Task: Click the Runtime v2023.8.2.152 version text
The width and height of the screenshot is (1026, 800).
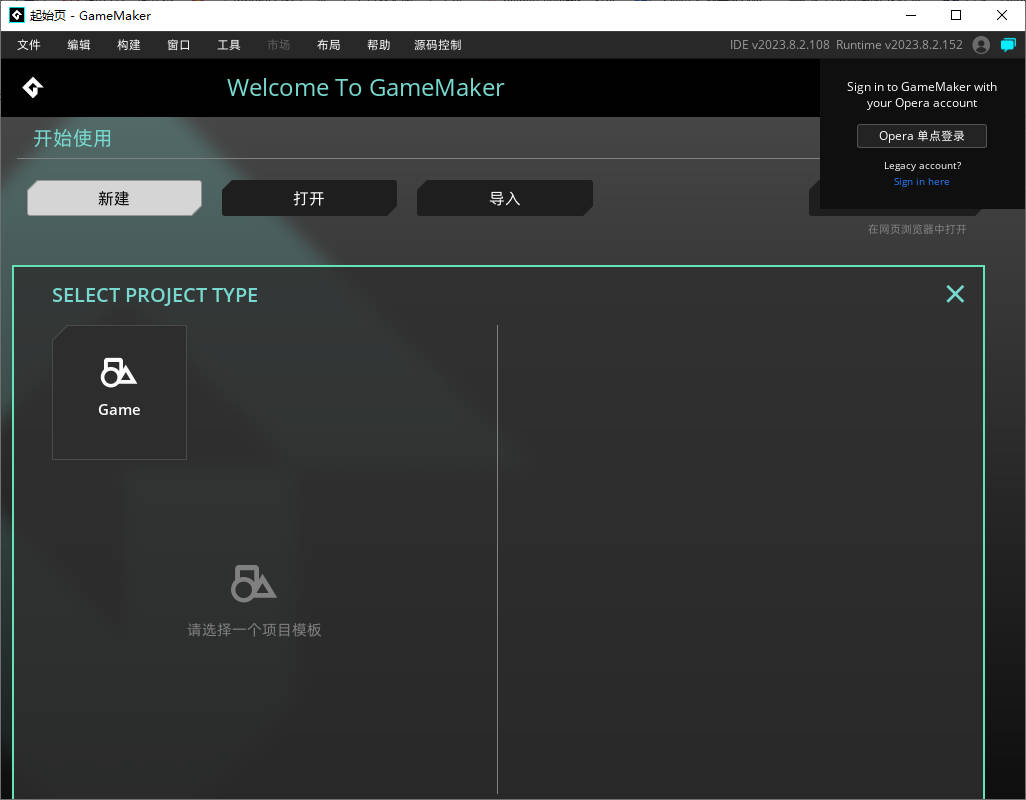Action: (899, 44)
